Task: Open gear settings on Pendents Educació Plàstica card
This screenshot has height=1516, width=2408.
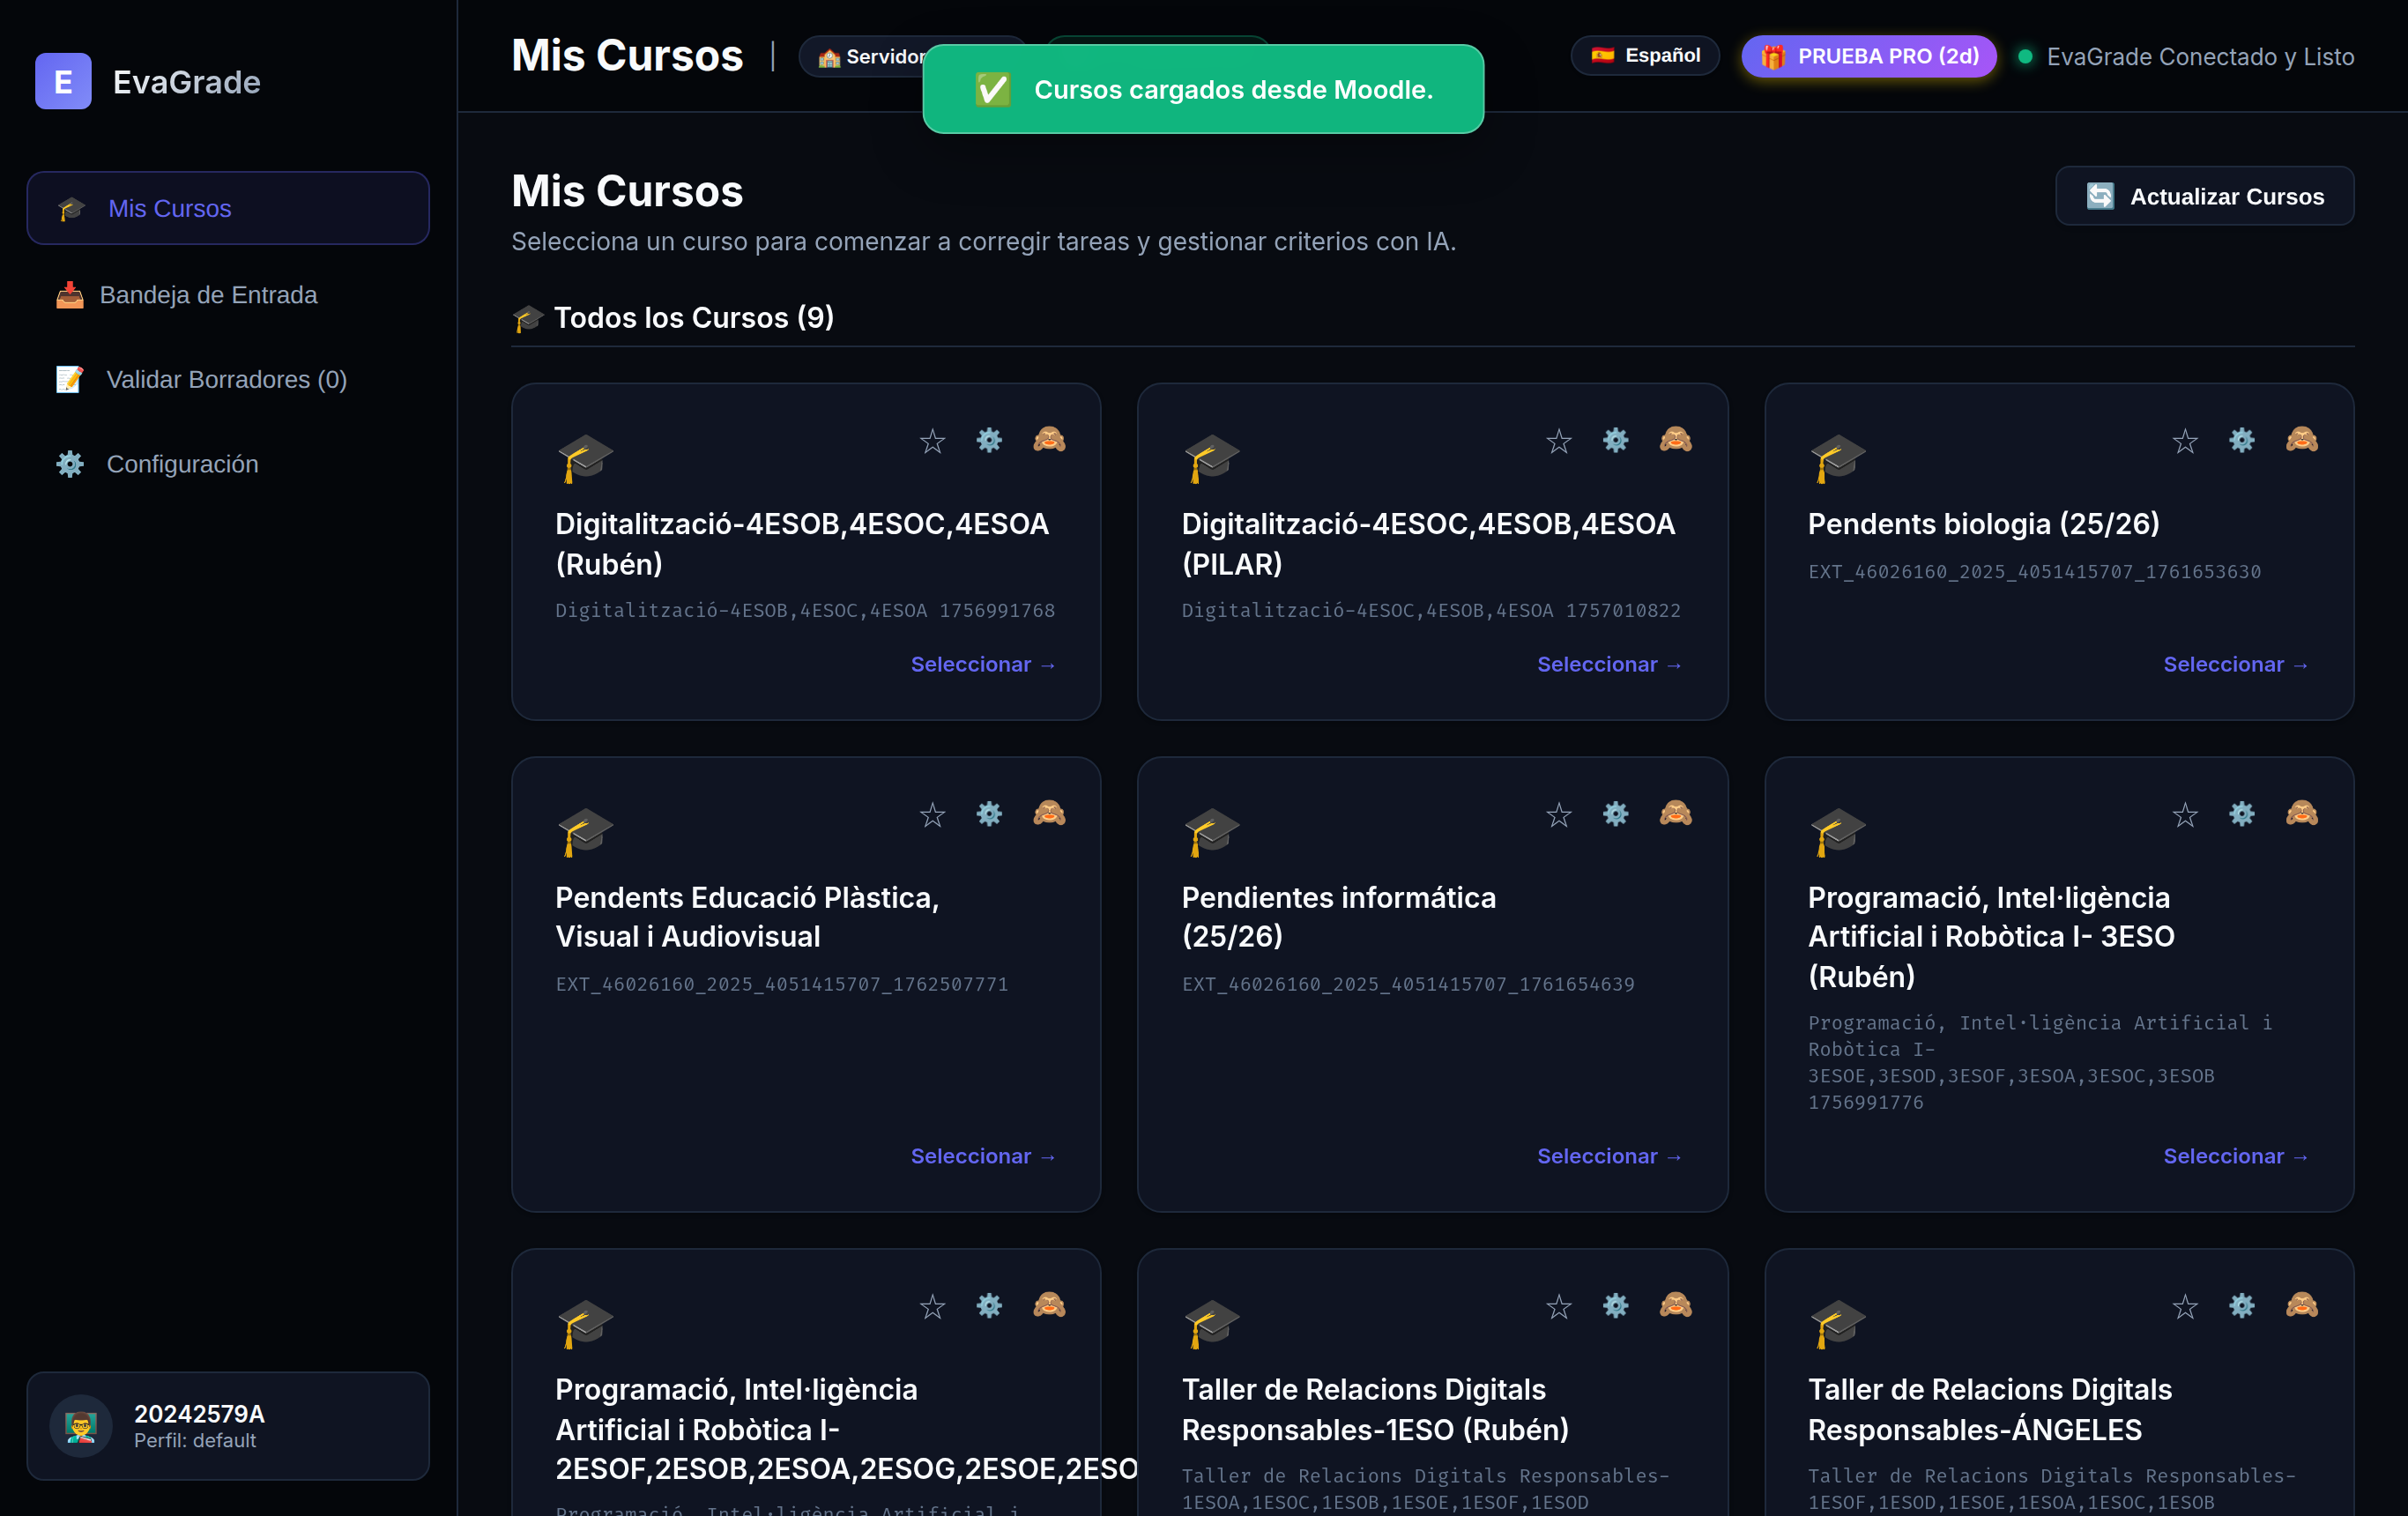Action: pos(989,814)
